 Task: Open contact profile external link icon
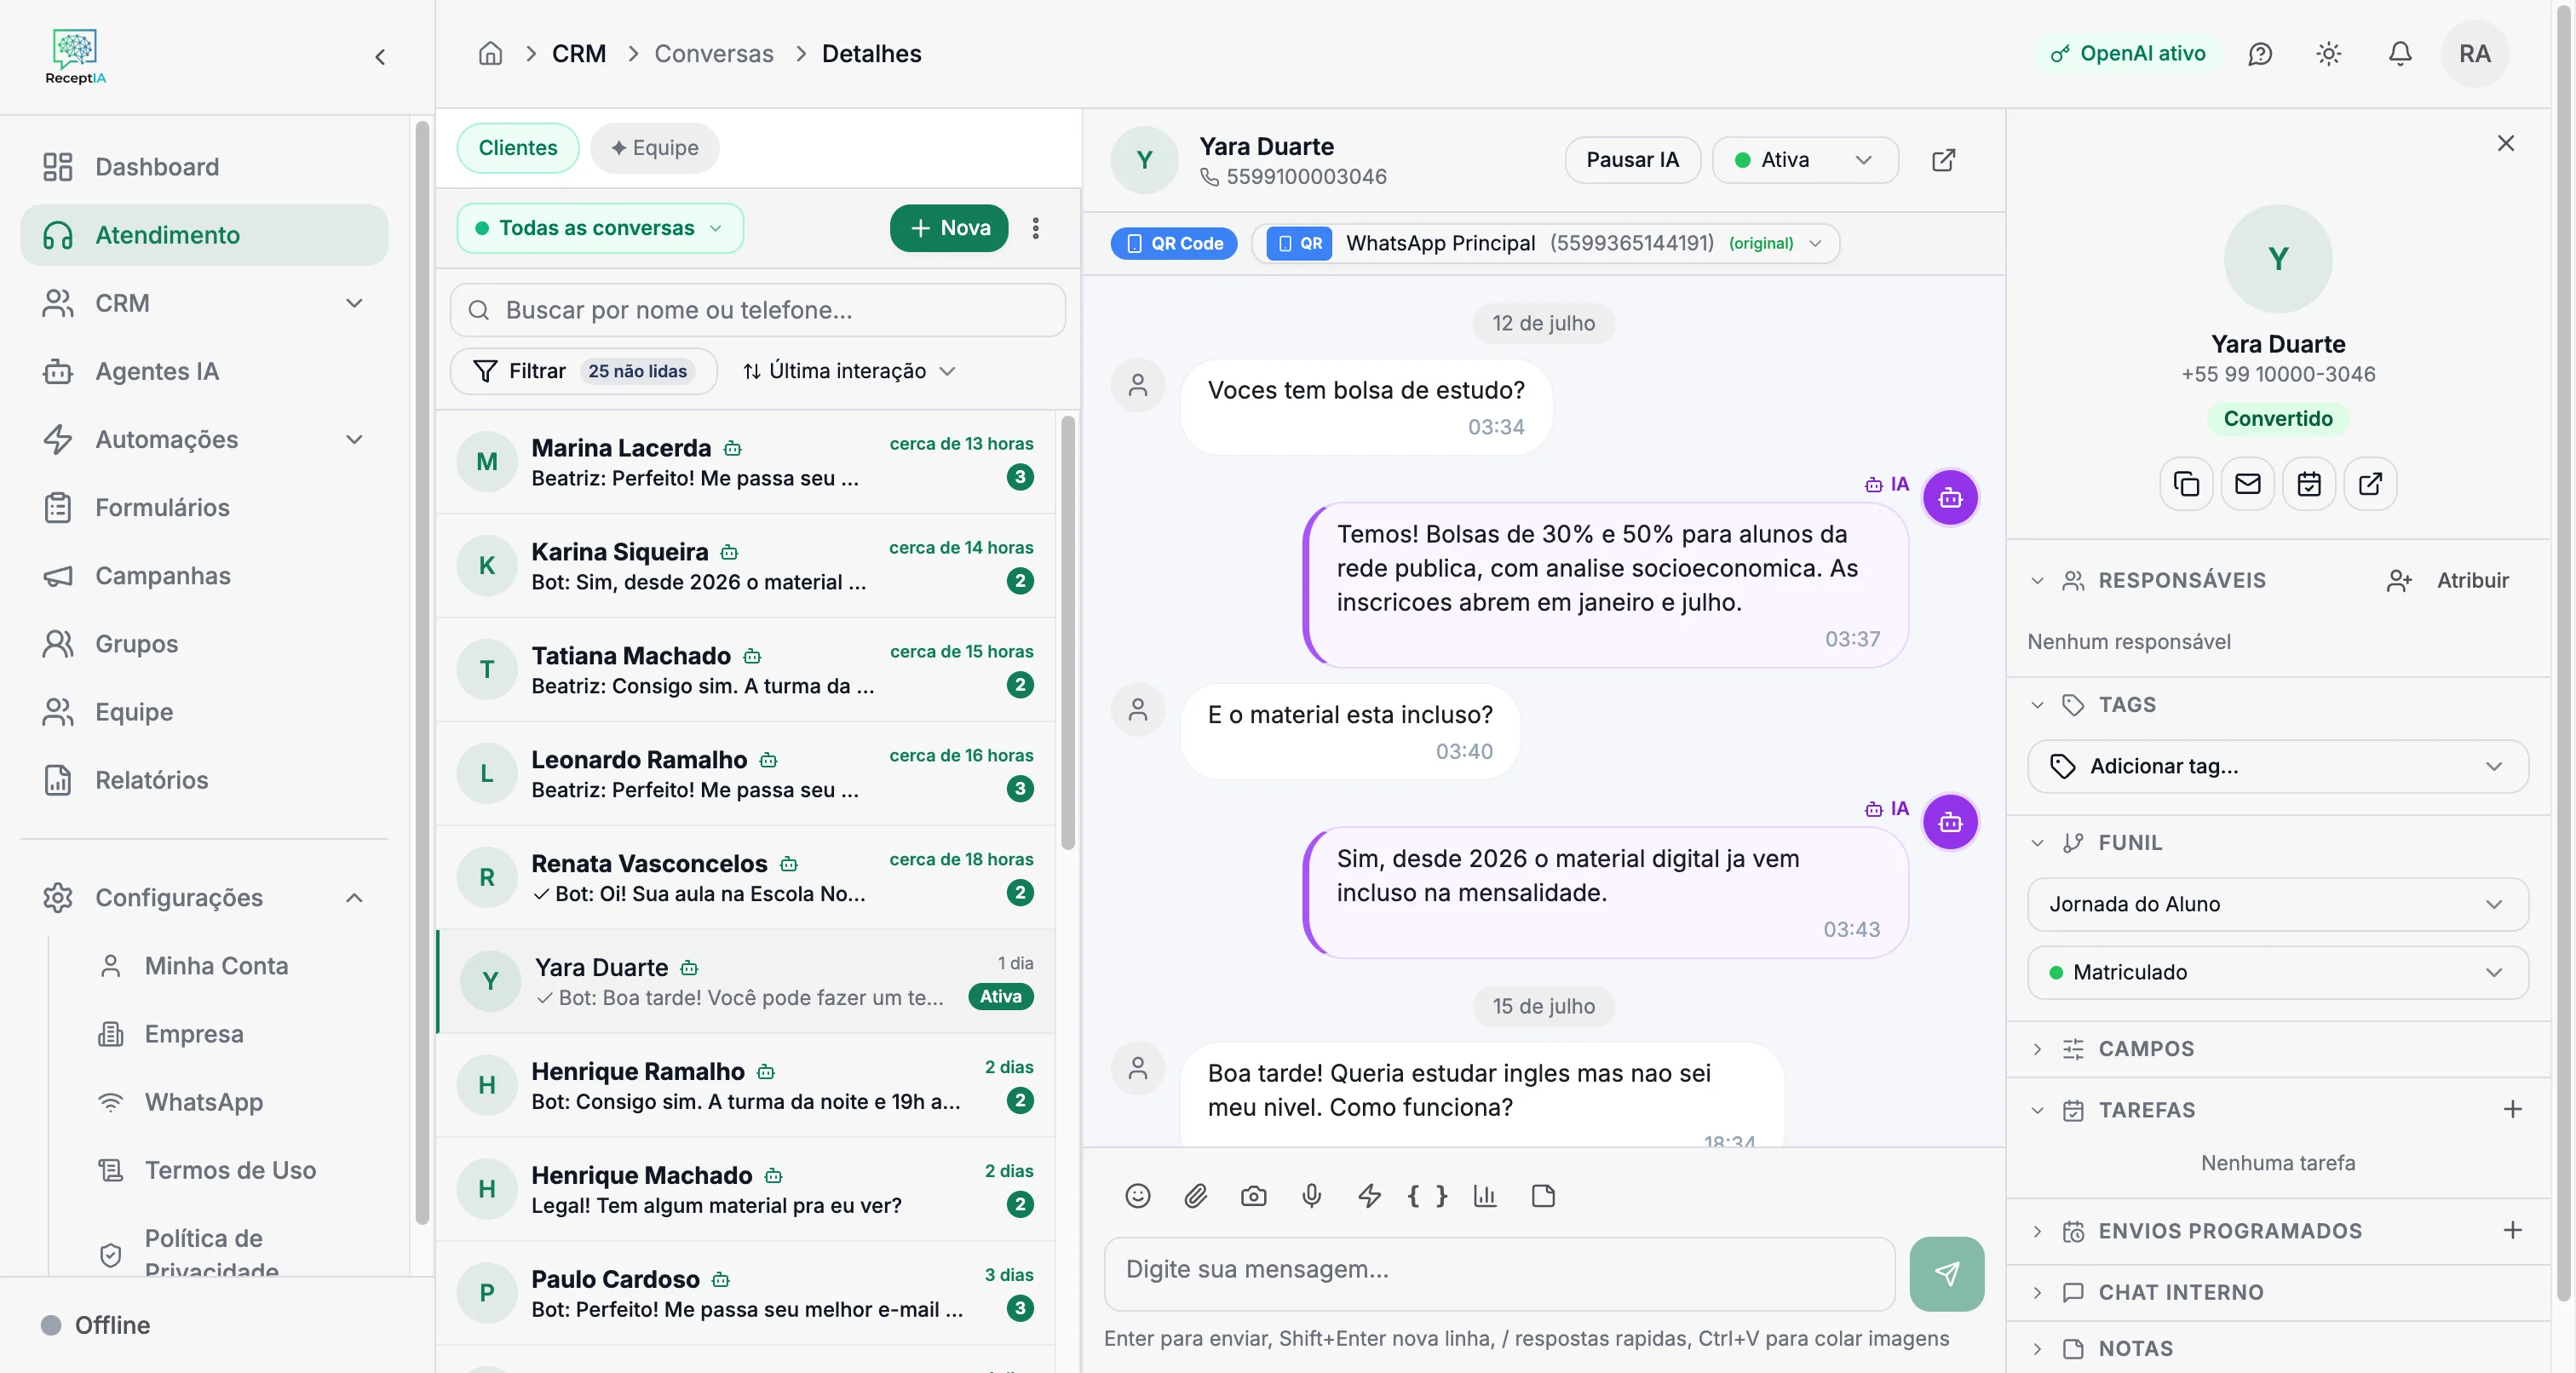click(2370, 484)
